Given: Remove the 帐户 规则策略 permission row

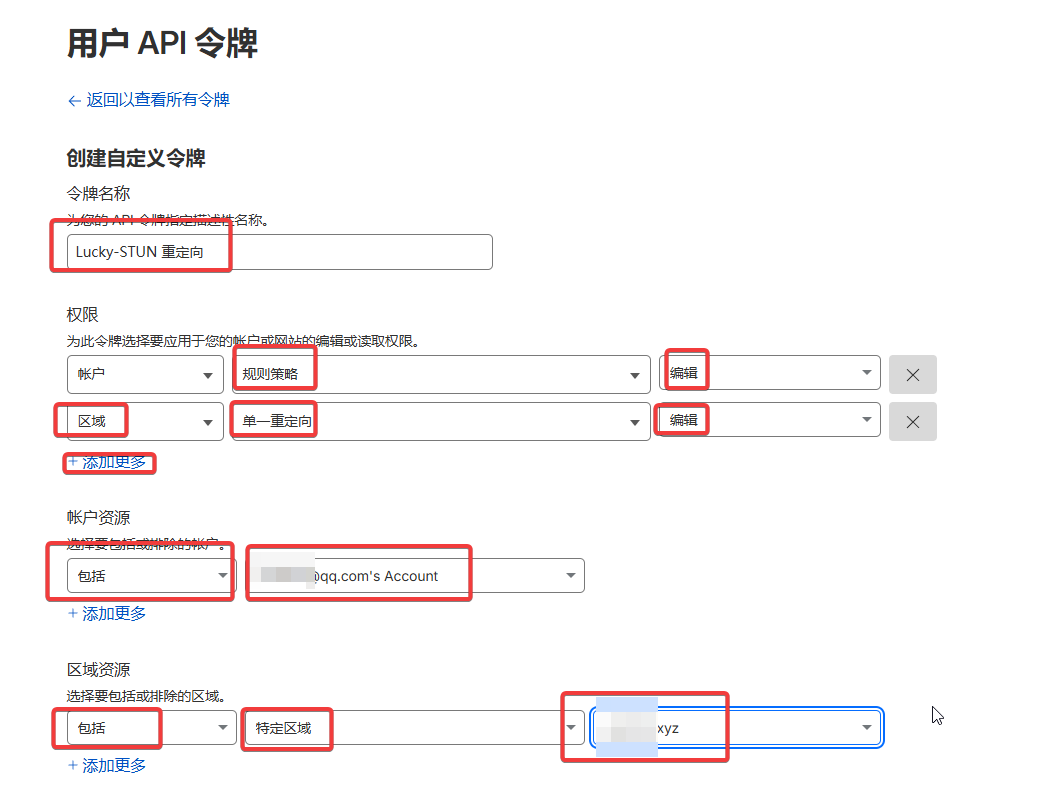Looking at the screenshot, I should point(912,374).
